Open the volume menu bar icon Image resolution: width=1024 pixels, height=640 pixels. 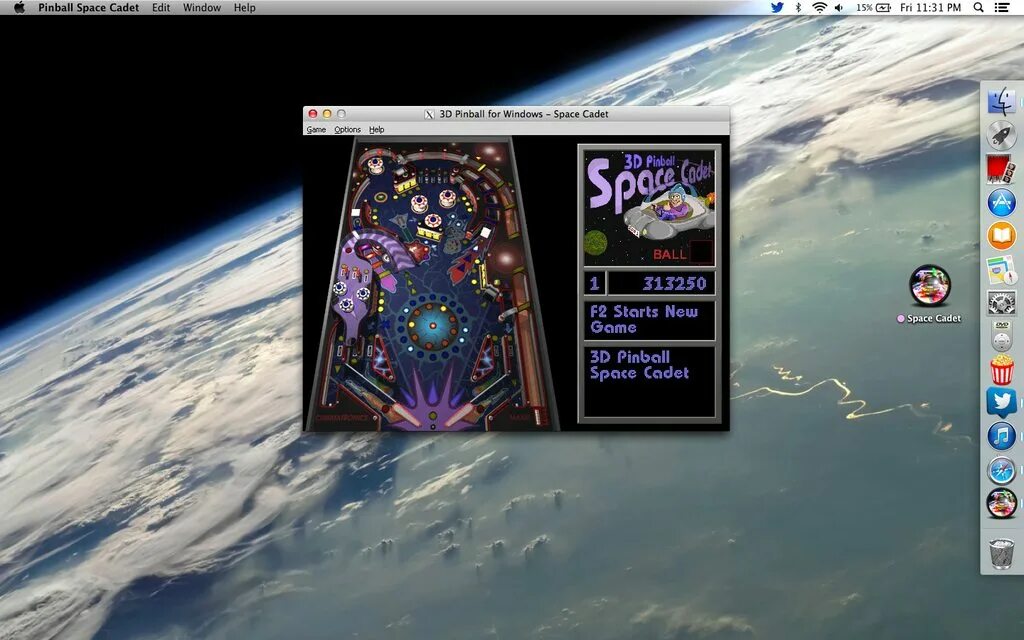click(839, 7)
